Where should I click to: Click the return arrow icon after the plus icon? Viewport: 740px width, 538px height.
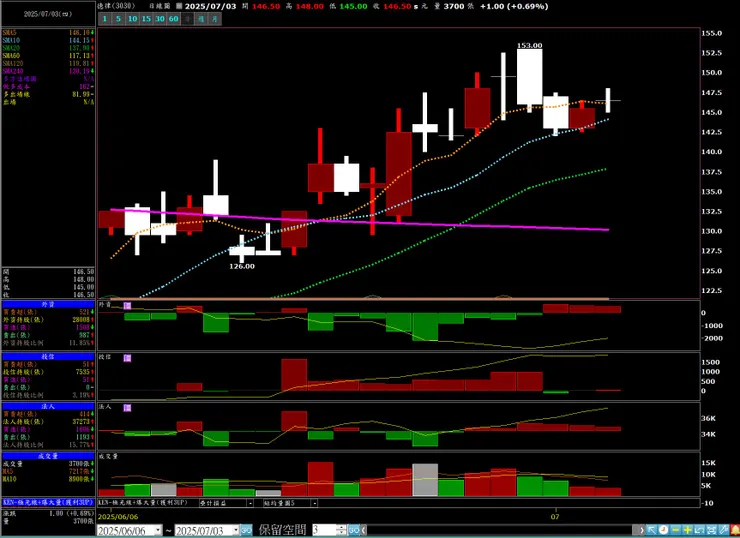pos(699,530)
